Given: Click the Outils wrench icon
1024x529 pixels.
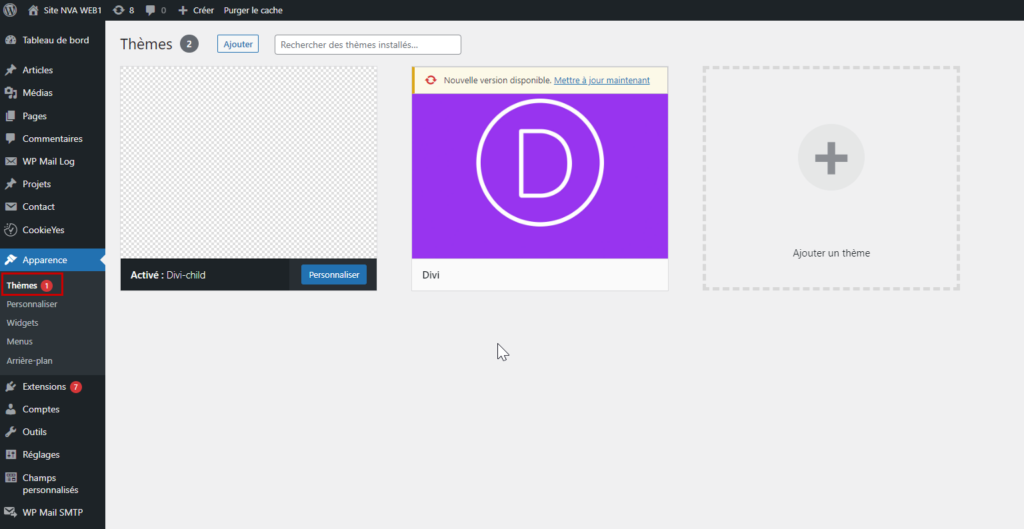Looking at the screenshot, I should point(10,432).
